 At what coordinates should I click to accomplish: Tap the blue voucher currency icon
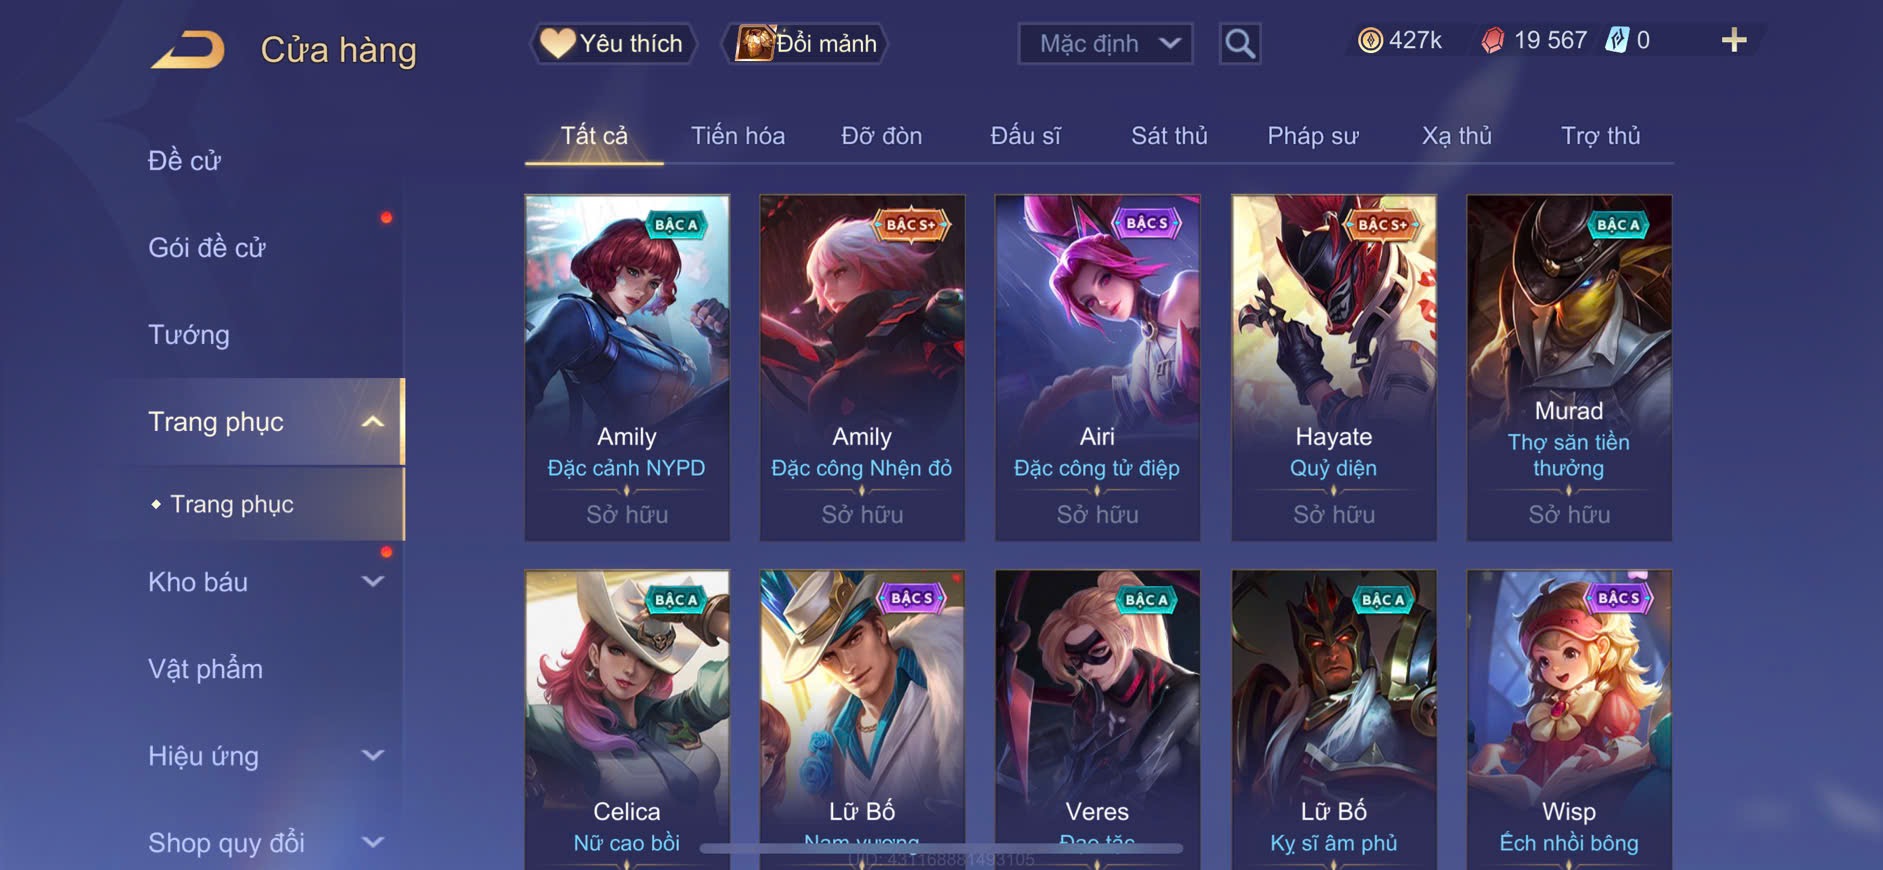[1617, 40]
